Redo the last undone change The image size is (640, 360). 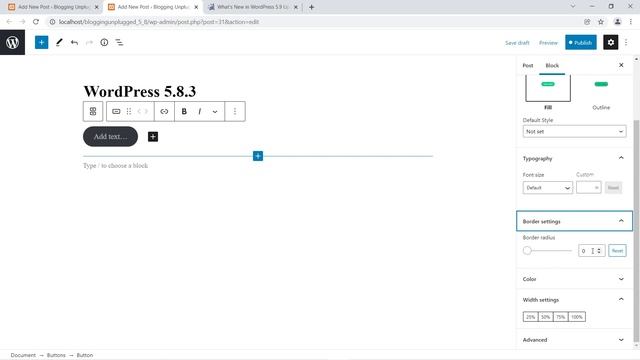click(89, 42)
